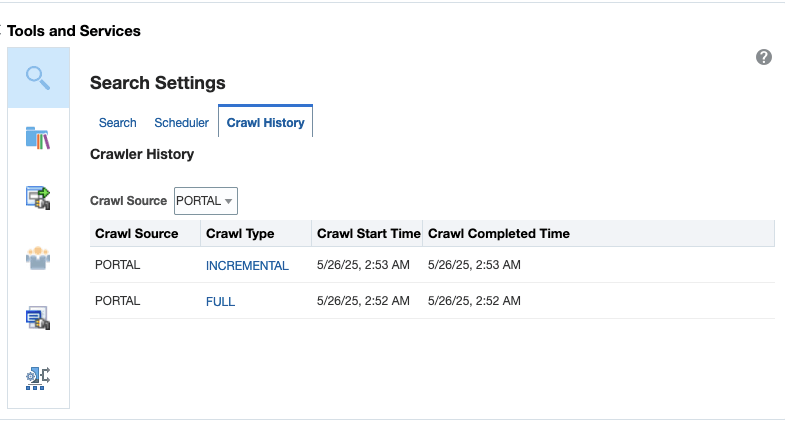Click the Crawl Start Time column header
Viewport: 785px width, 422px height.
368,234
